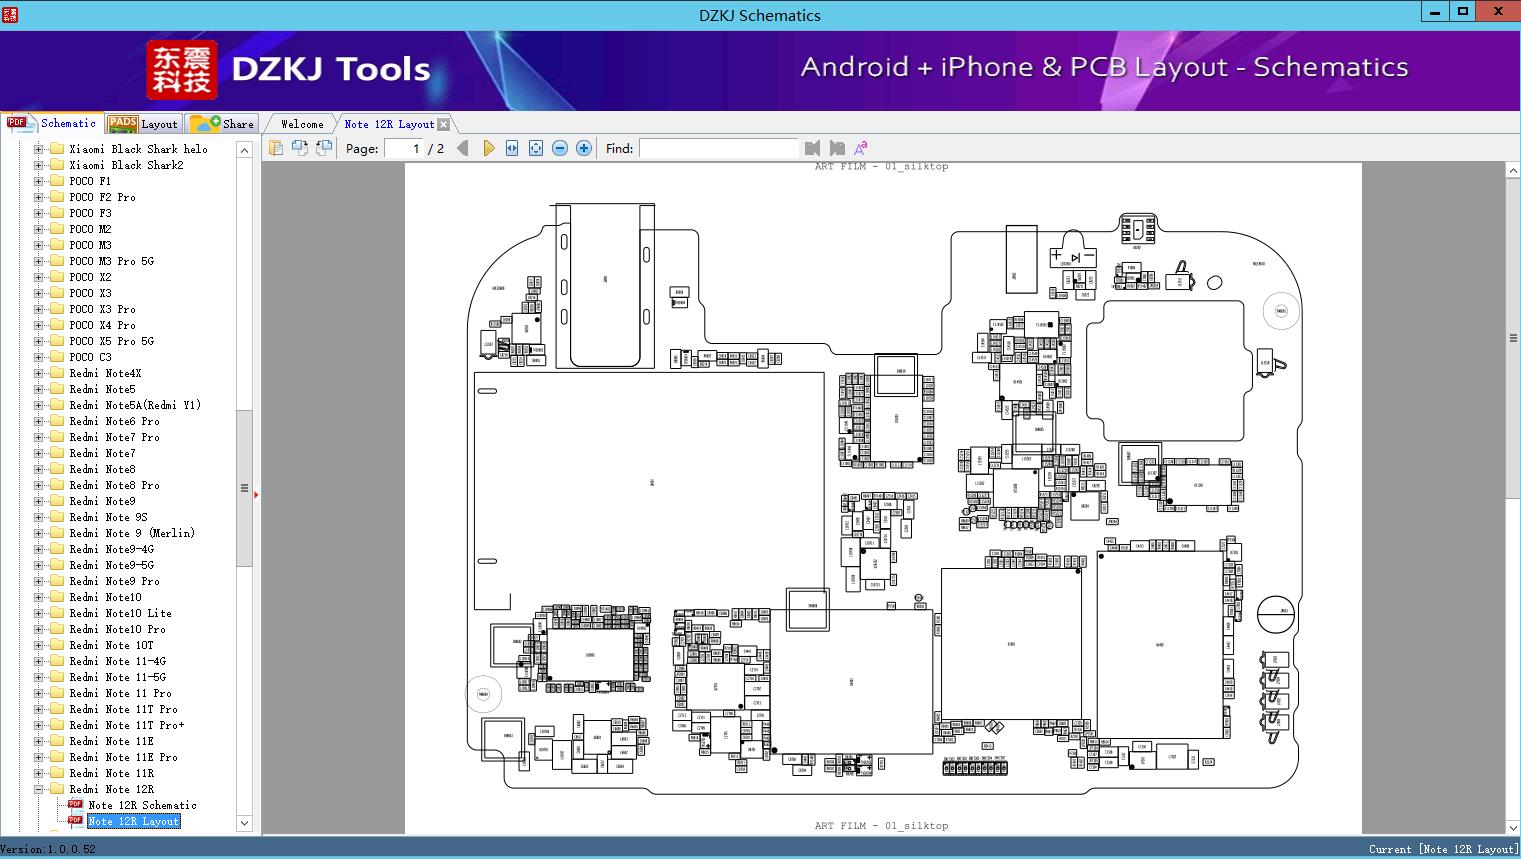
Task: Select the Redmi Note9 Pro entry
Action: click(x=114, y=581)
